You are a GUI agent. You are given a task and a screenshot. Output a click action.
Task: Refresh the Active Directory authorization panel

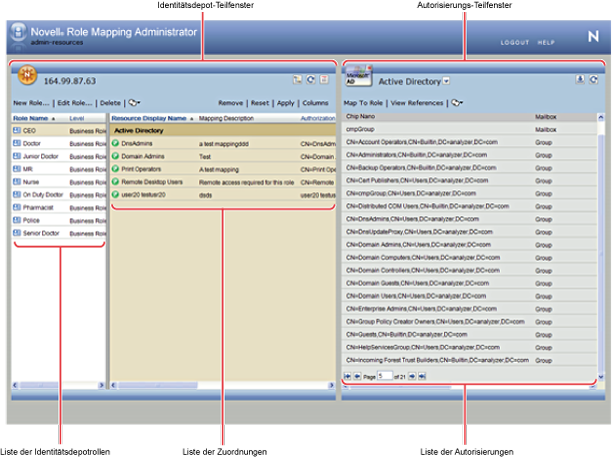(594, 80)
